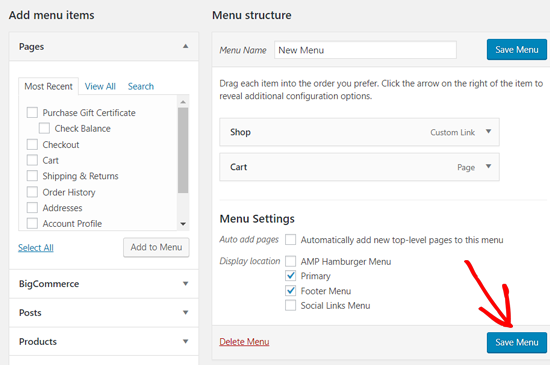Screen dimensions: 550x365
Task: Expand the Products section arrow
Action: tap(186, 341)
